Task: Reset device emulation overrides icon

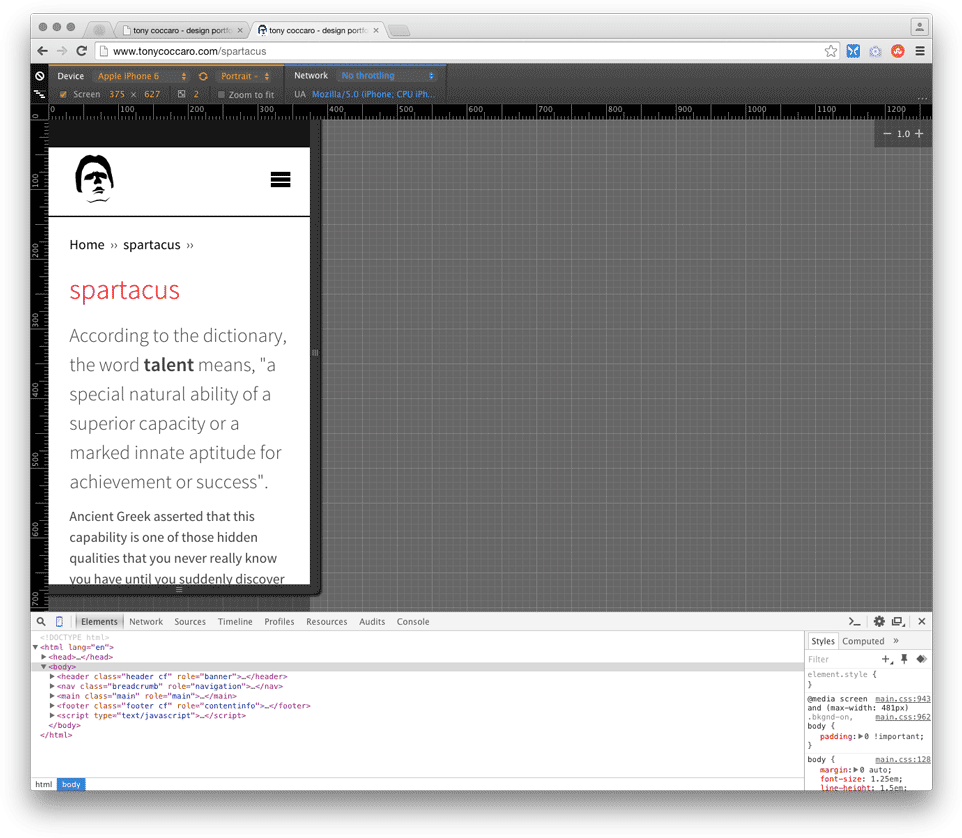Action: pyautogui.click(x=40, y=76)
